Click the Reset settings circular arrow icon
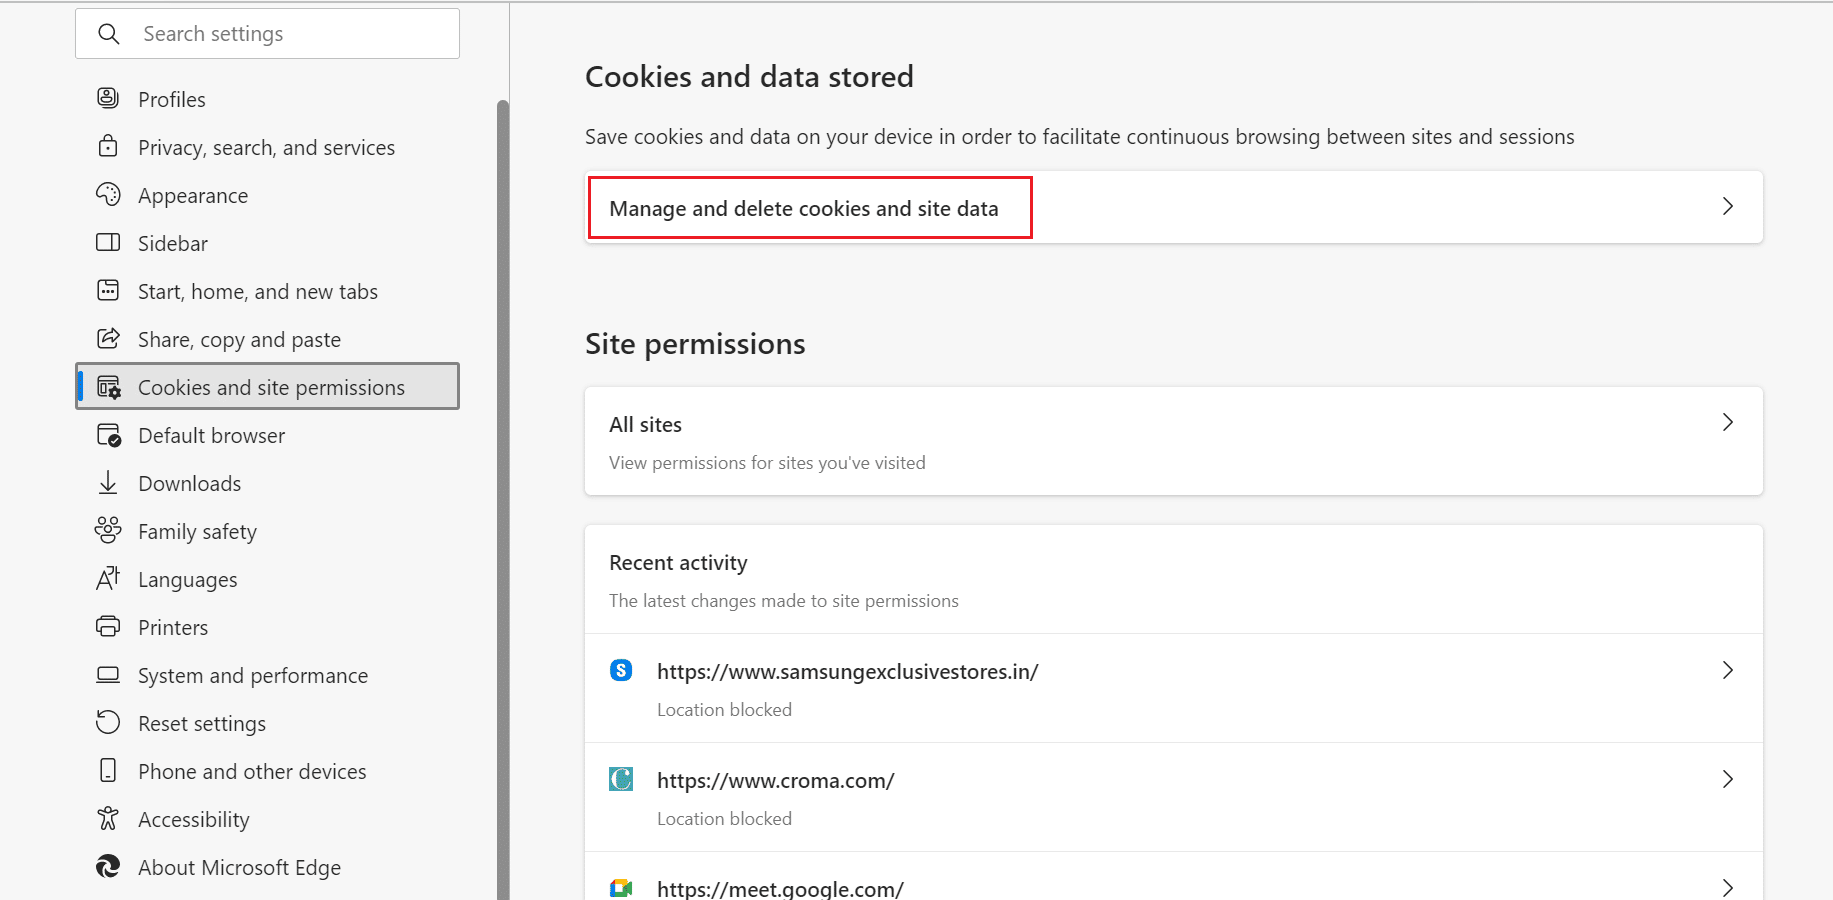This screenshot has height=900, width=1833. click(x=108, y=722)
